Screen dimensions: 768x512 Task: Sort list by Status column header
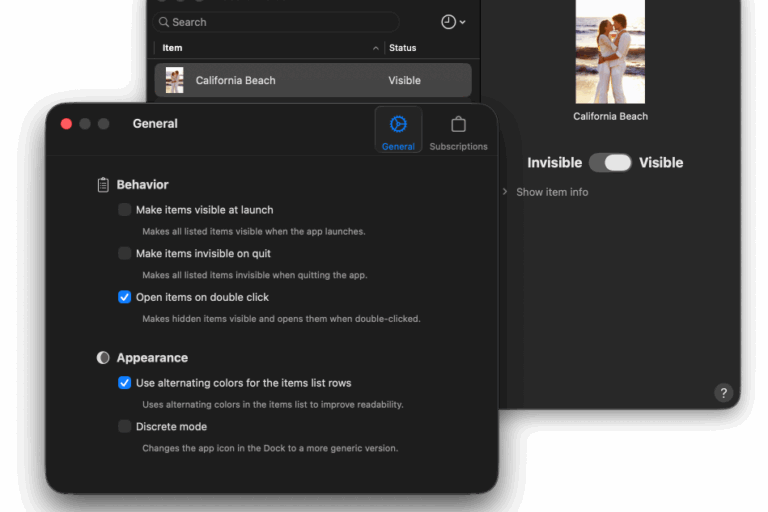point(403,48)
